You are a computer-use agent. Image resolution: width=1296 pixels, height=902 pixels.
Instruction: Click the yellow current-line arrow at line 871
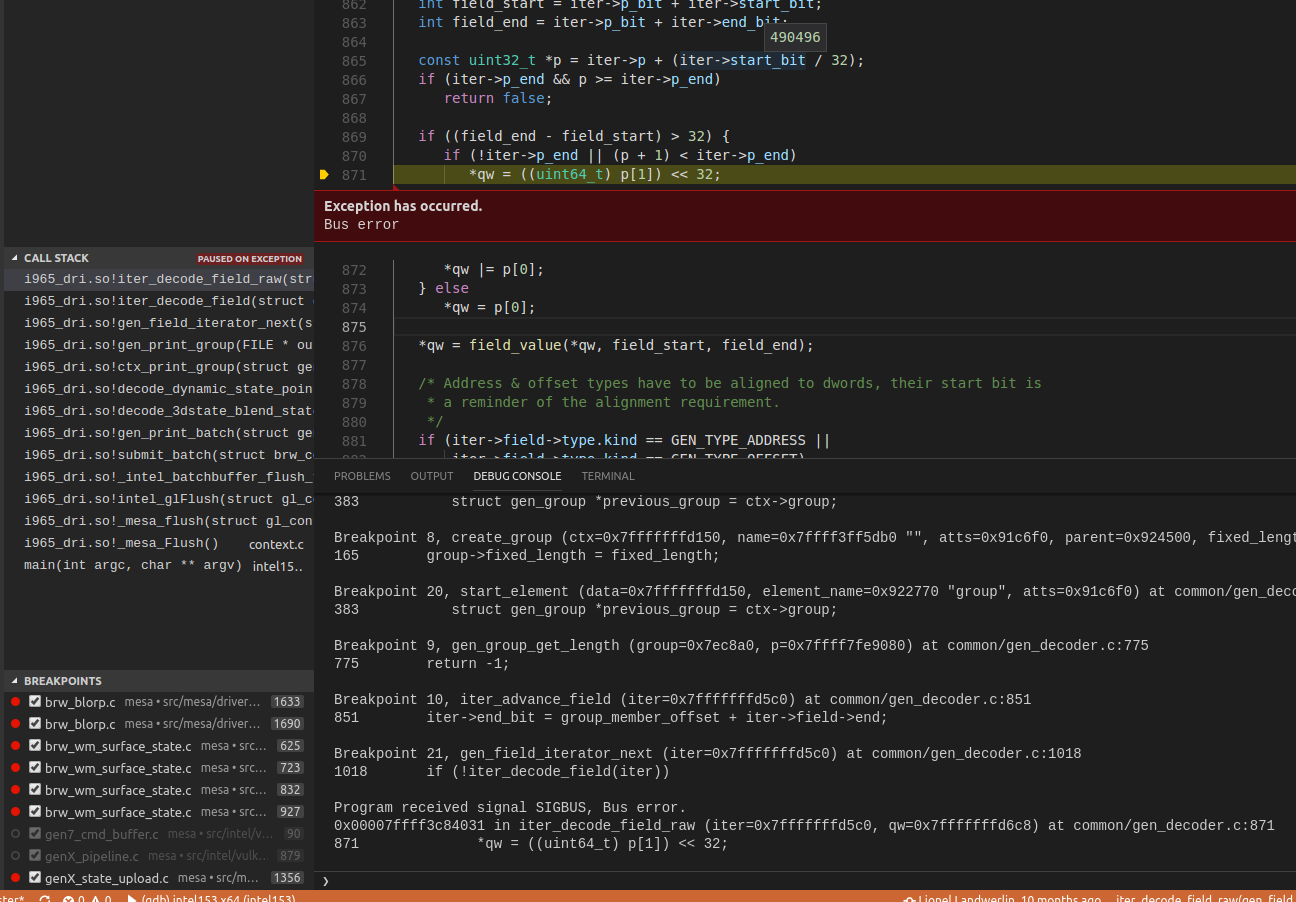[x=324, y=175]
